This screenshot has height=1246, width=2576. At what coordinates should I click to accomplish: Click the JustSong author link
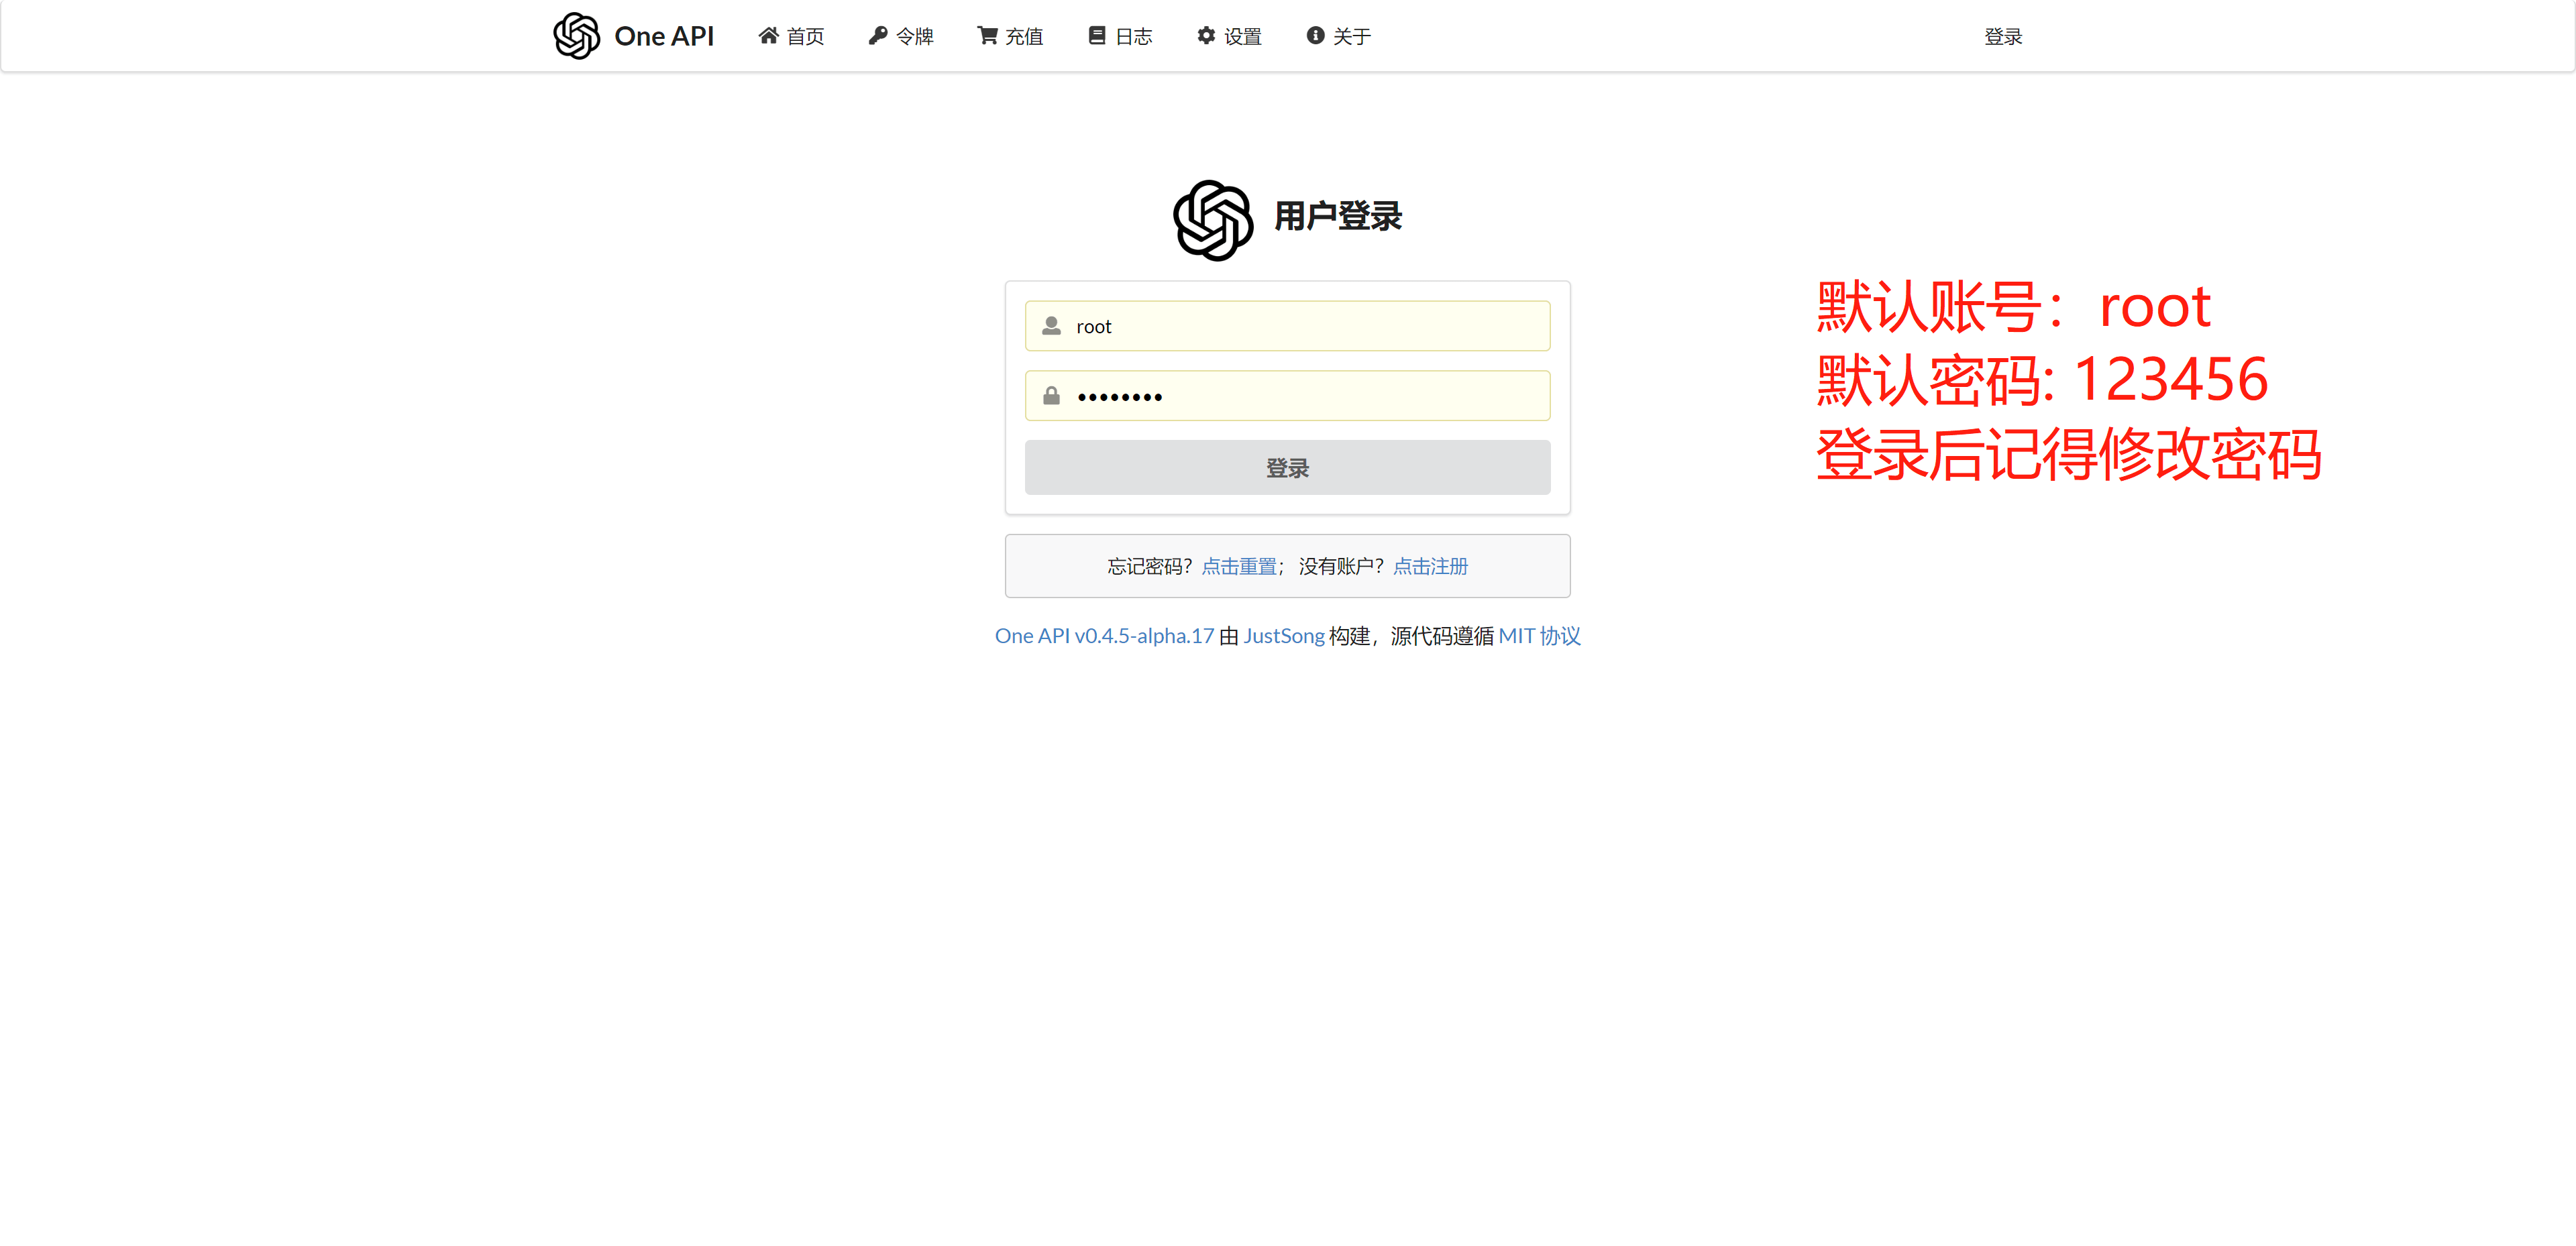coord(1284,635)
